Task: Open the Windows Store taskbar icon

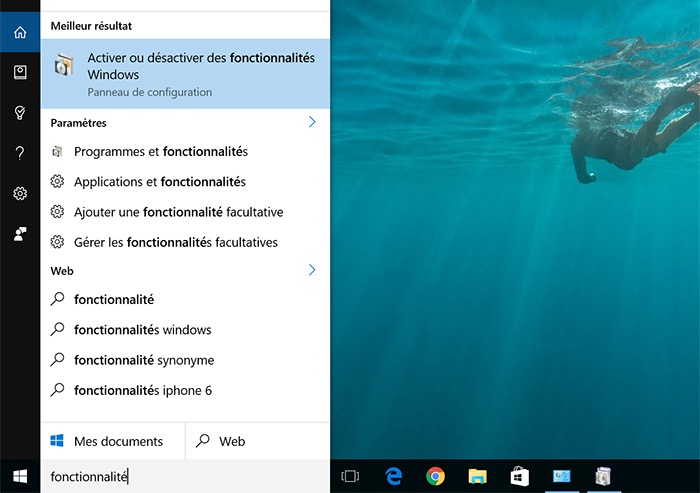Action: click(x=519, y=477)
